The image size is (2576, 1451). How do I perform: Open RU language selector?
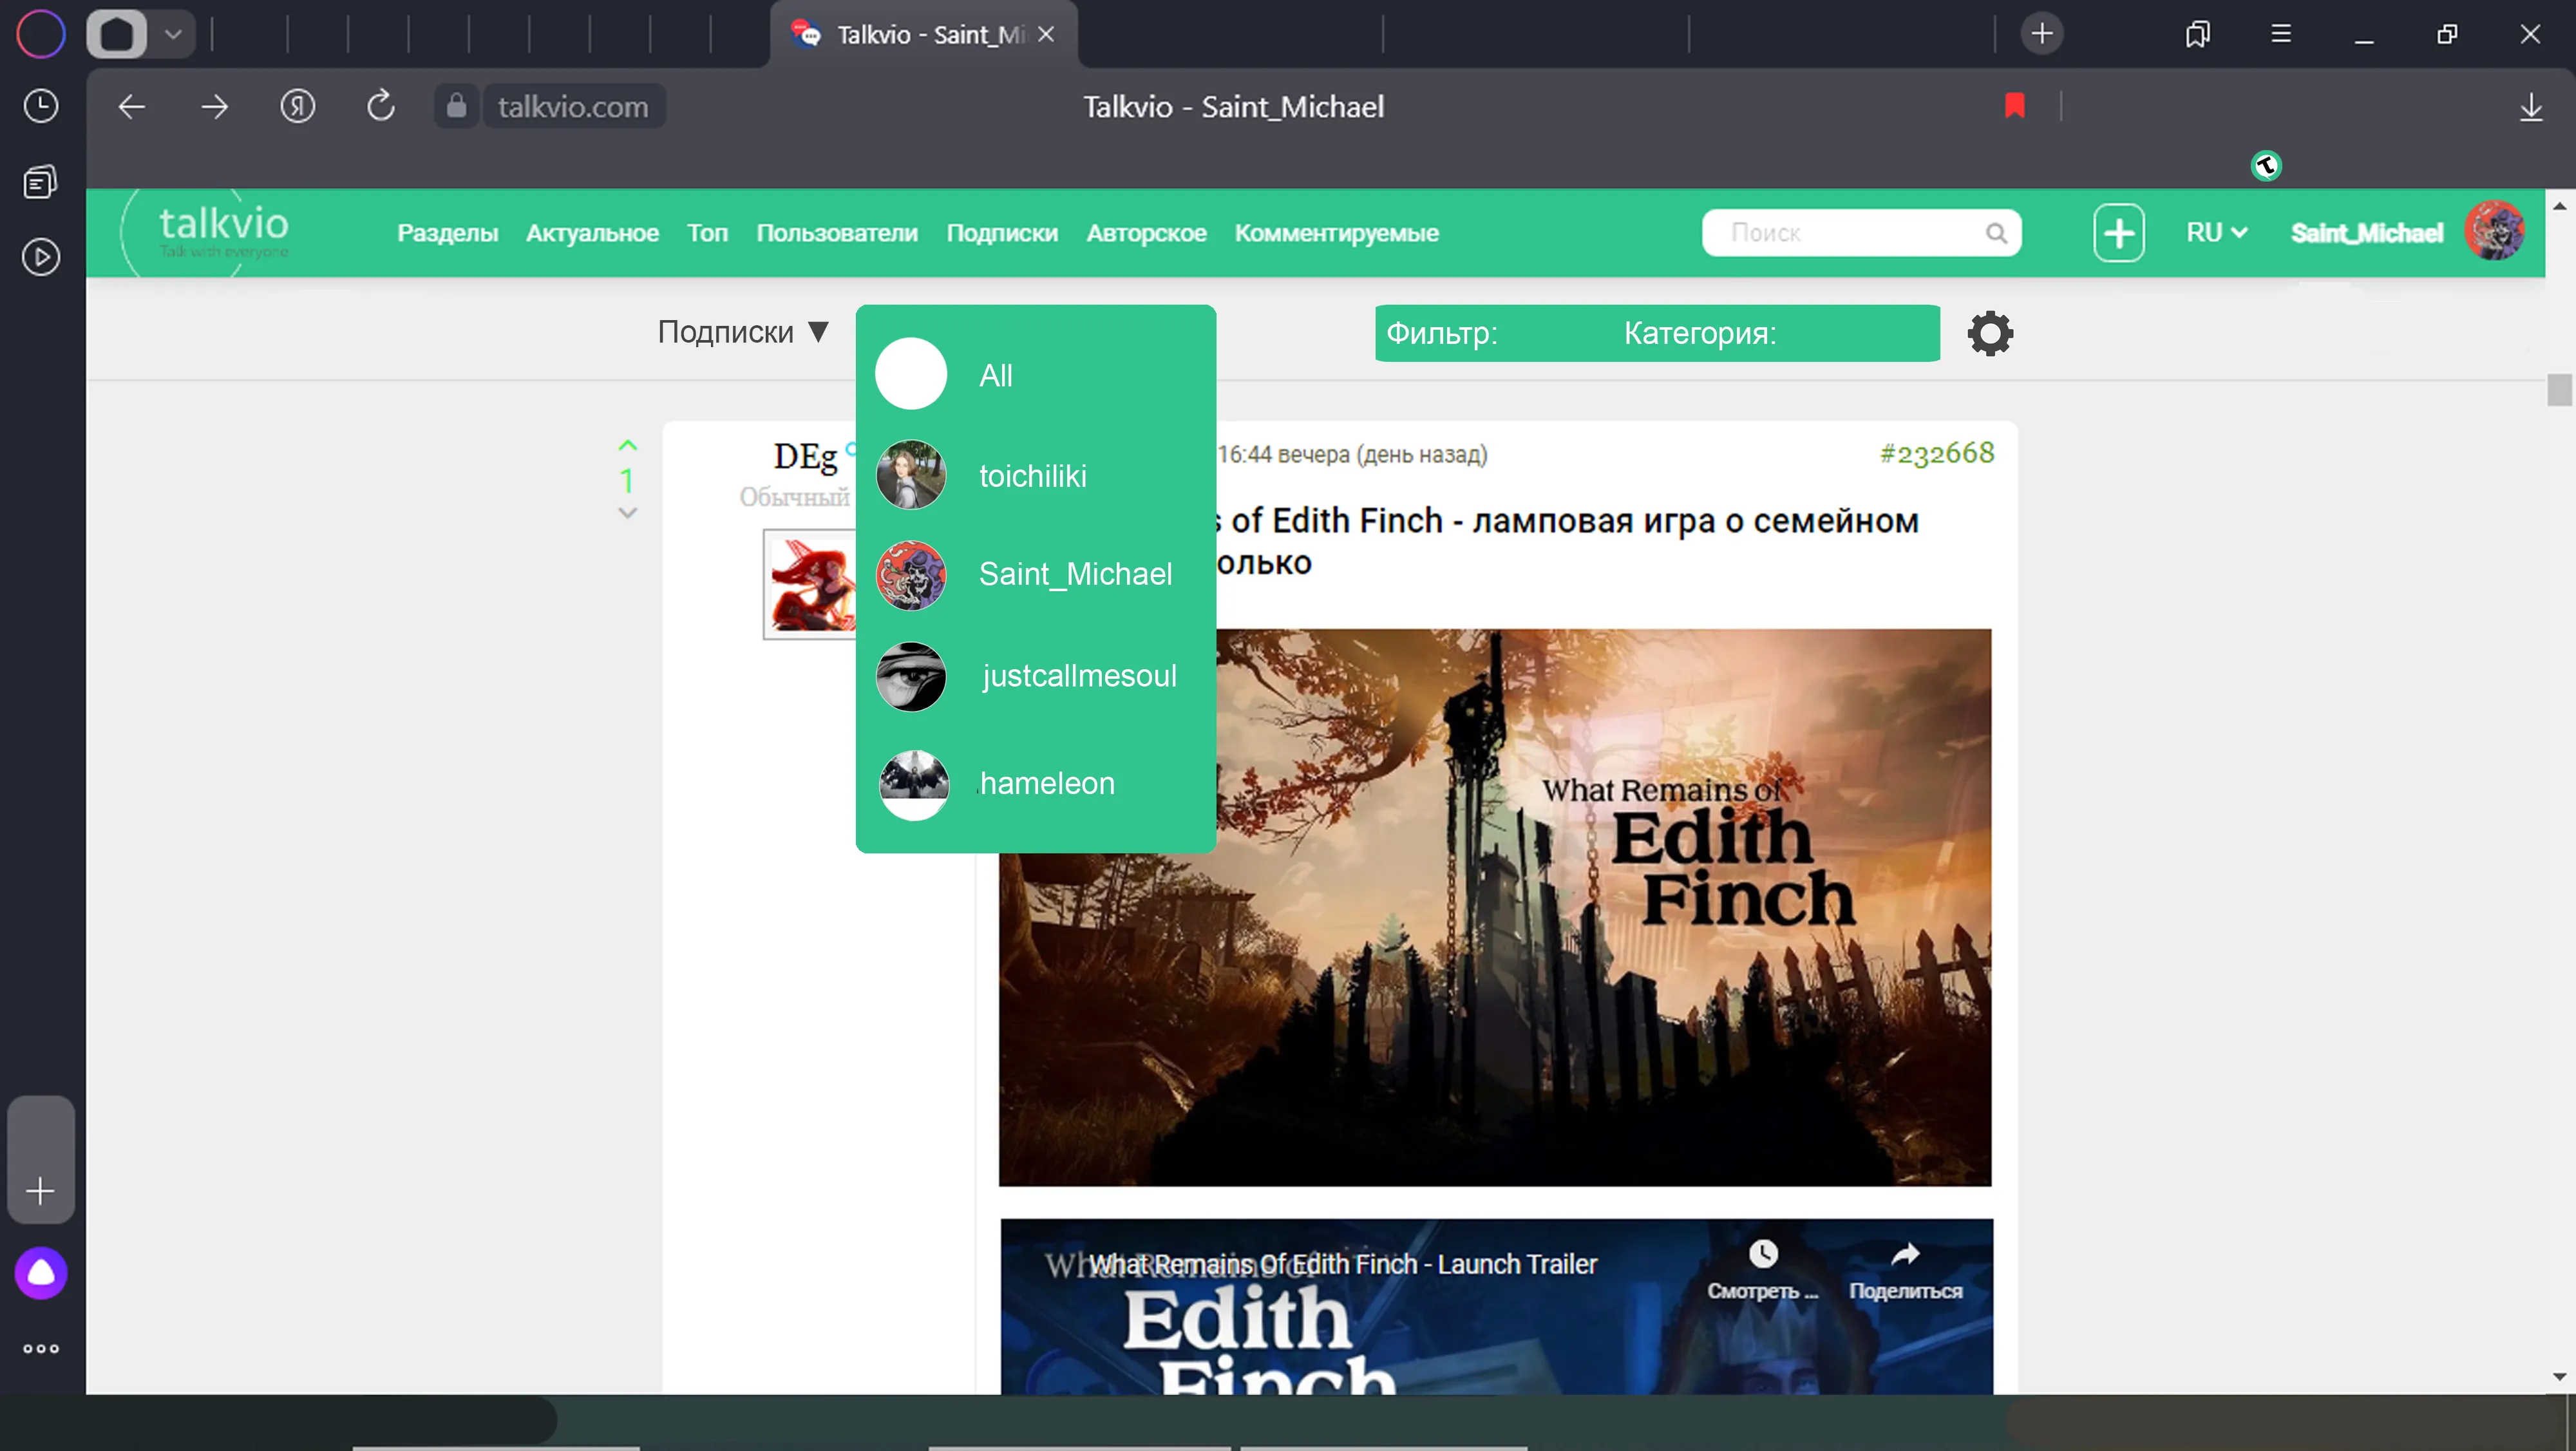[2217, 233]
